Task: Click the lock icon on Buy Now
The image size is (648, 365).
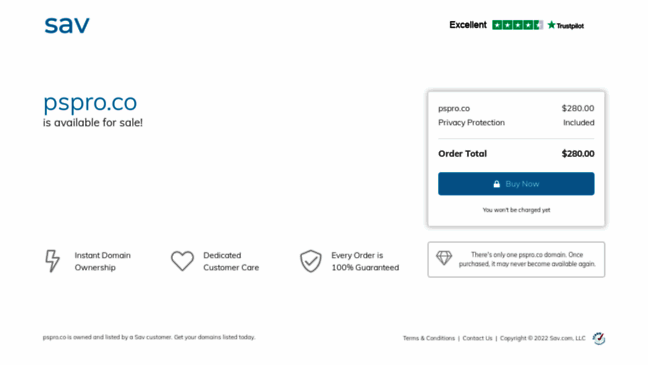Action: 497,184
